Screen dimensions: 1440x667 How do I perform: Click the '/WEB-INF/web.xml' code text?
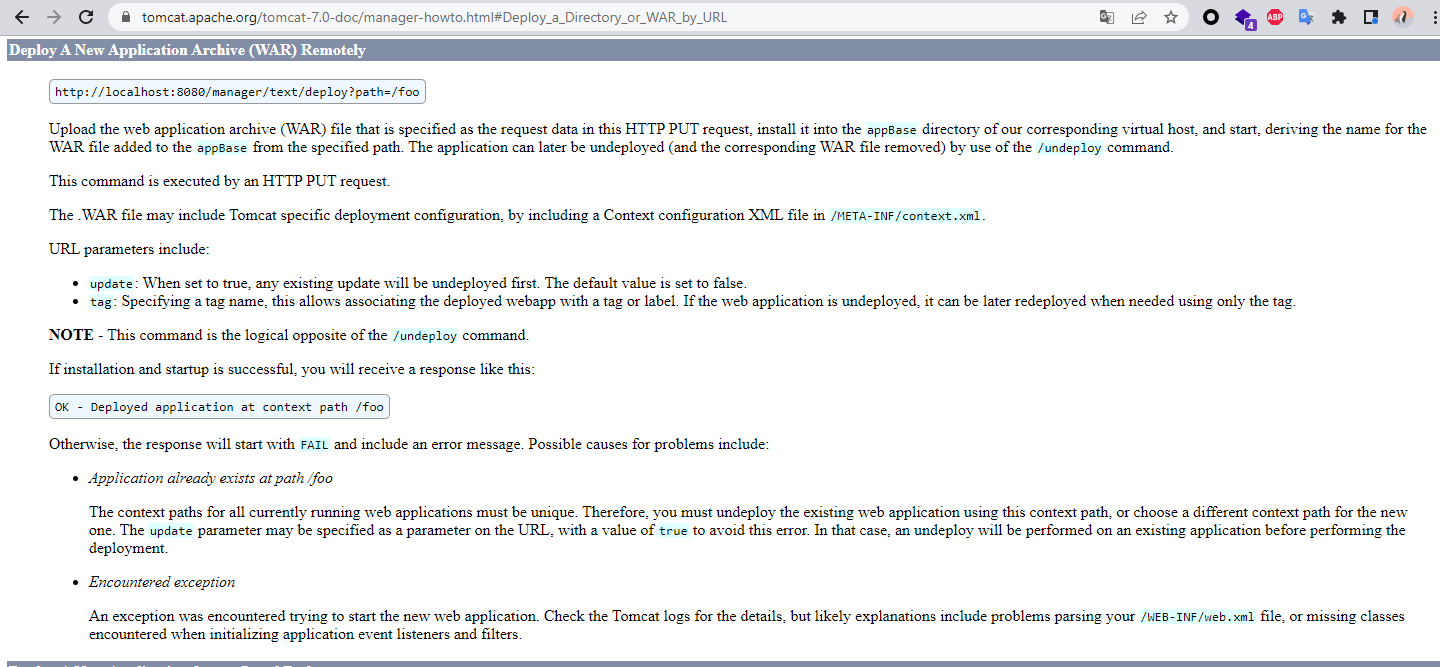(1197, 617)
